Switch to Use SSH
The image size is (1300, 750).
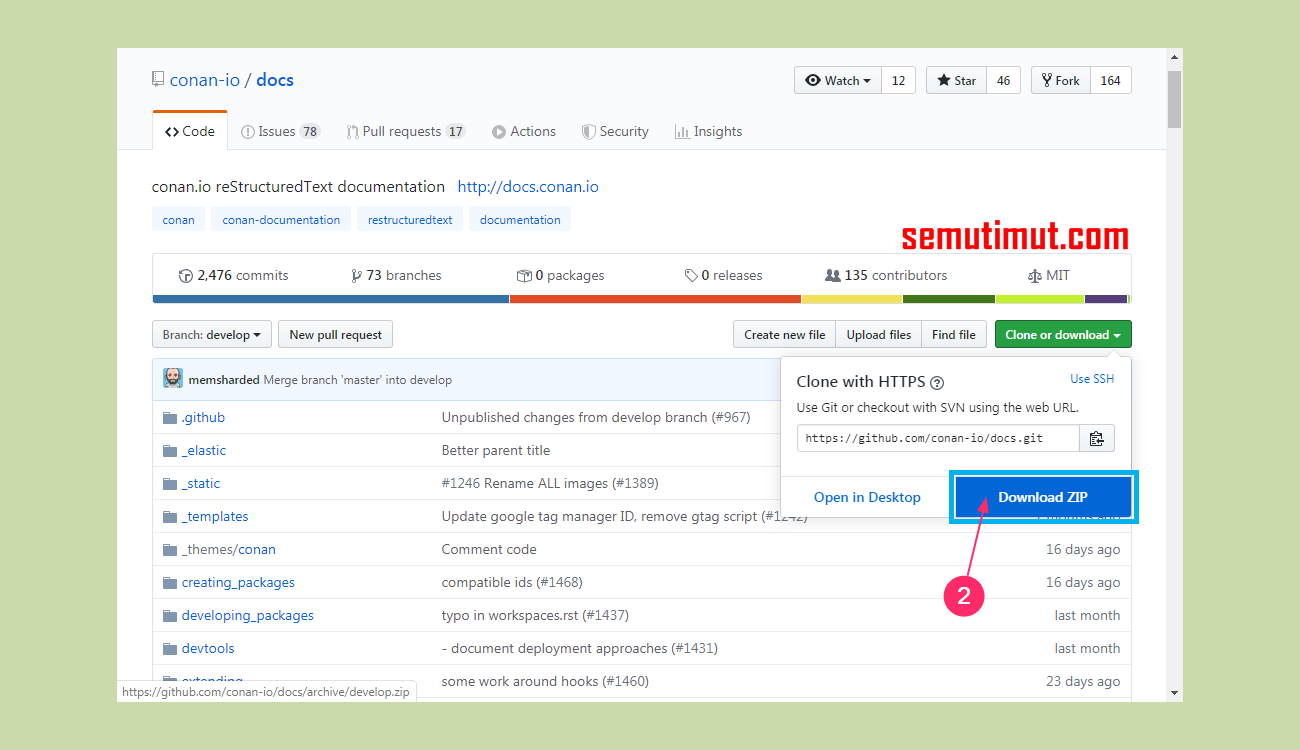[x=1092, y=379]
